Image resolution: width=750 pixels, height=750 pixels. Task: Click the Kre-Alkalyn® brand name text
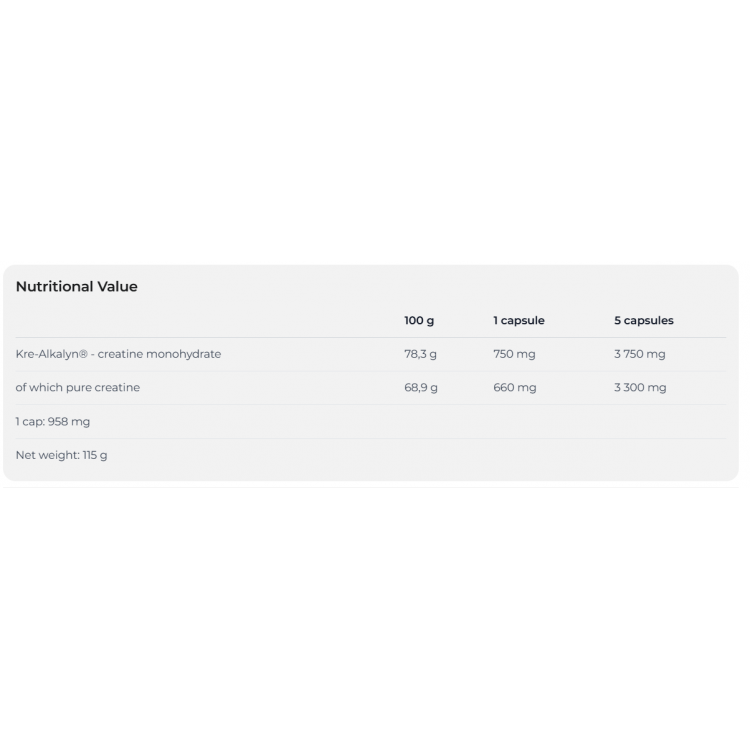[46, 354]
